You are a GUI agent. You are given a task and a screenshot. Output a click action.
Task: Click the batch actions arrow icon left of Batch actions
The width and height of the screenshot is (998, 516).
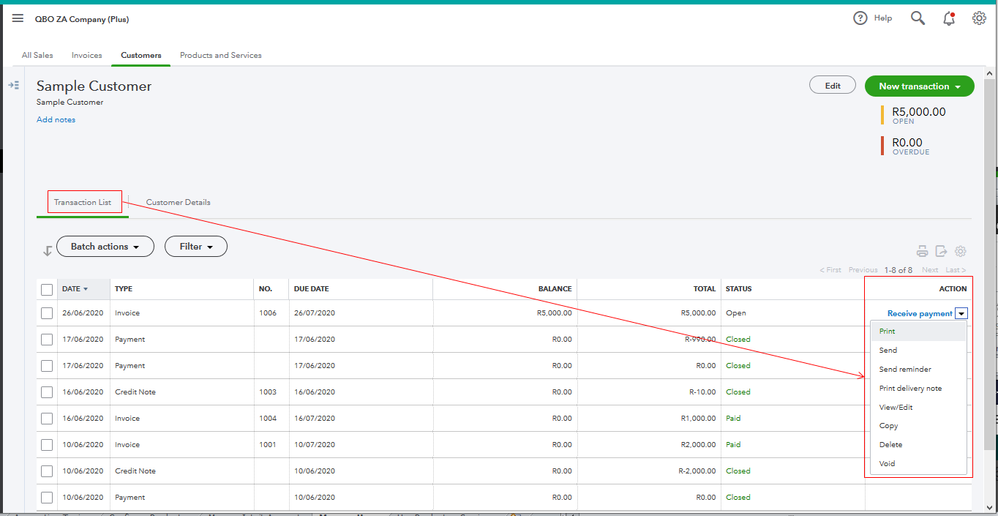47,251
